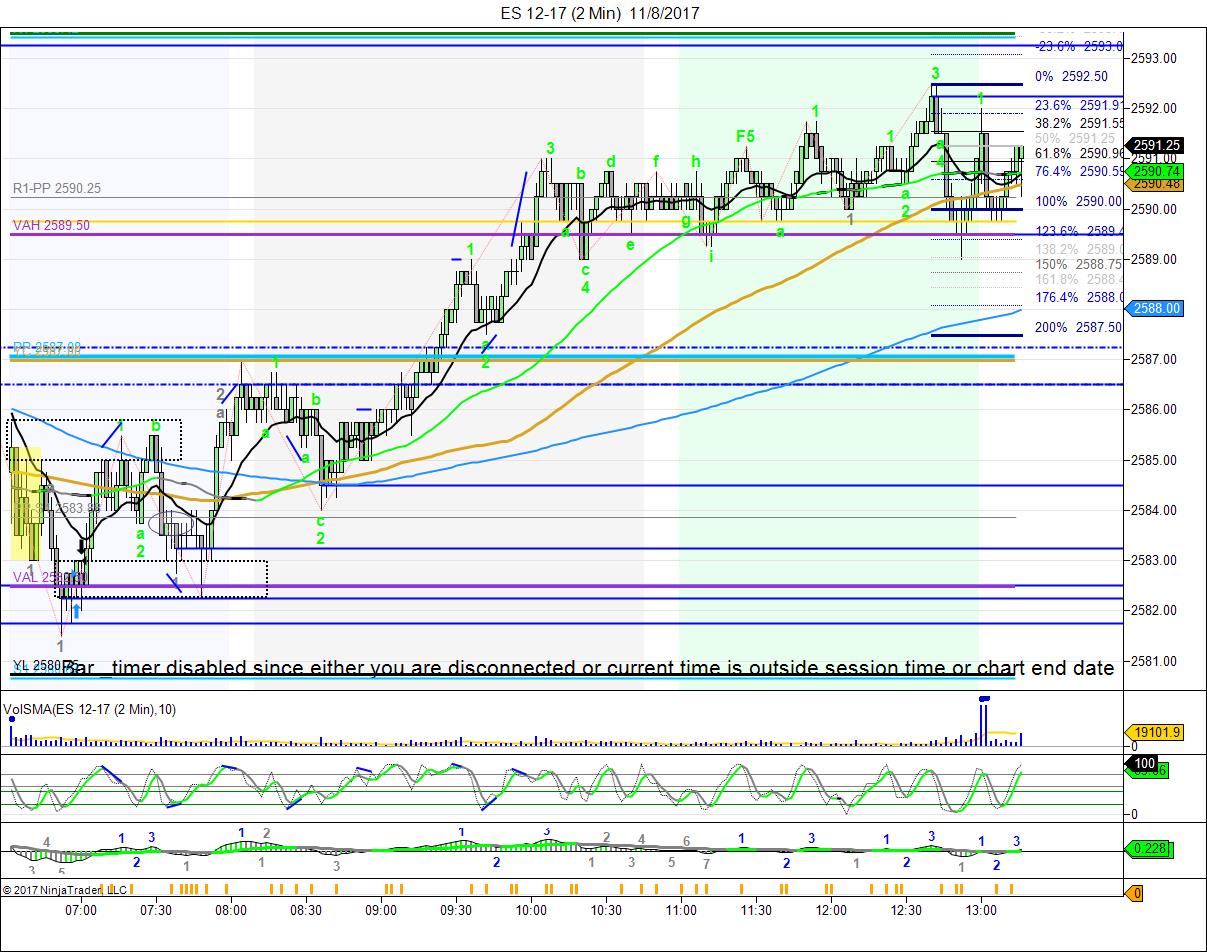
Task: Select the 13:00 time axis label
Action: [981, 909]
